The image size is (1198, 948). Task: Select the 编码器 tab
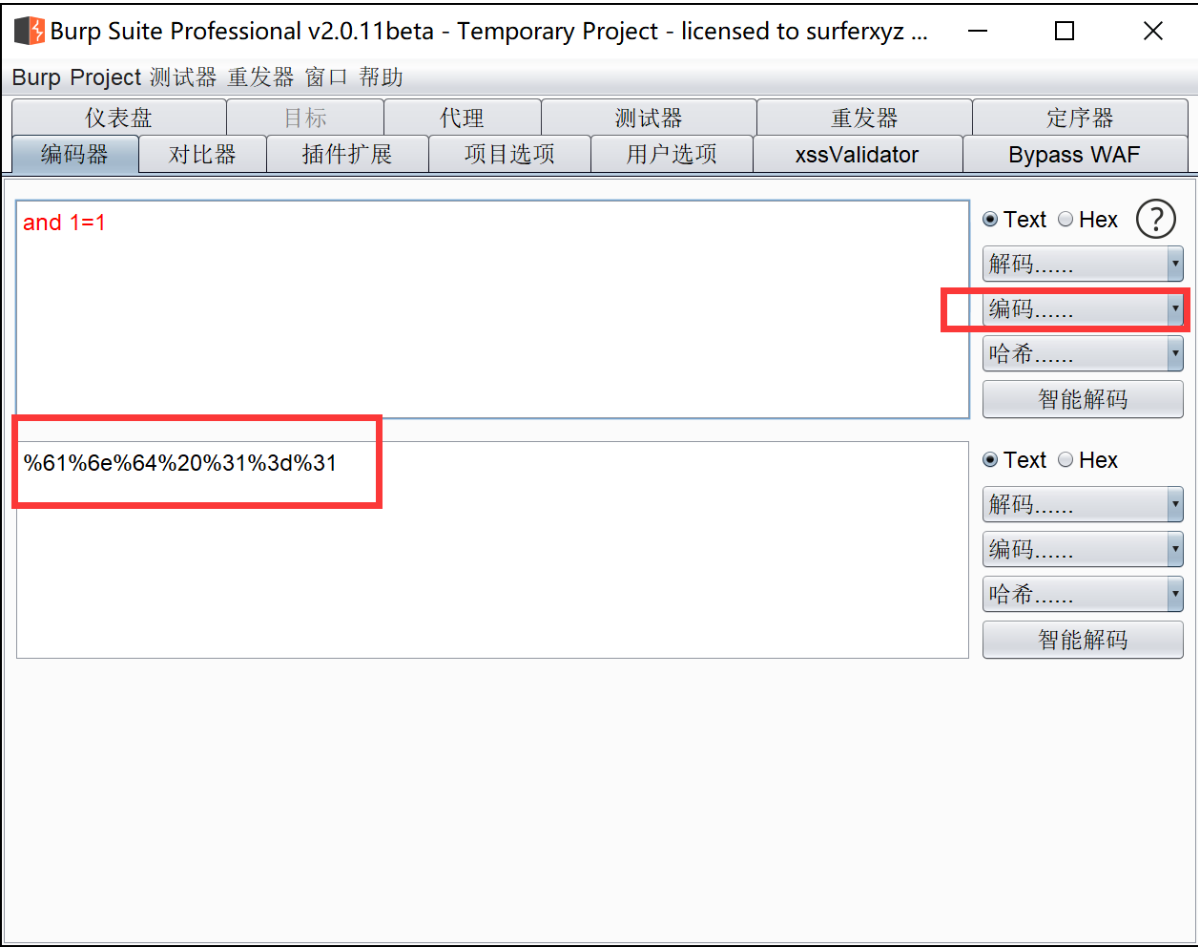pyautogui.click(x=75, y=154)
